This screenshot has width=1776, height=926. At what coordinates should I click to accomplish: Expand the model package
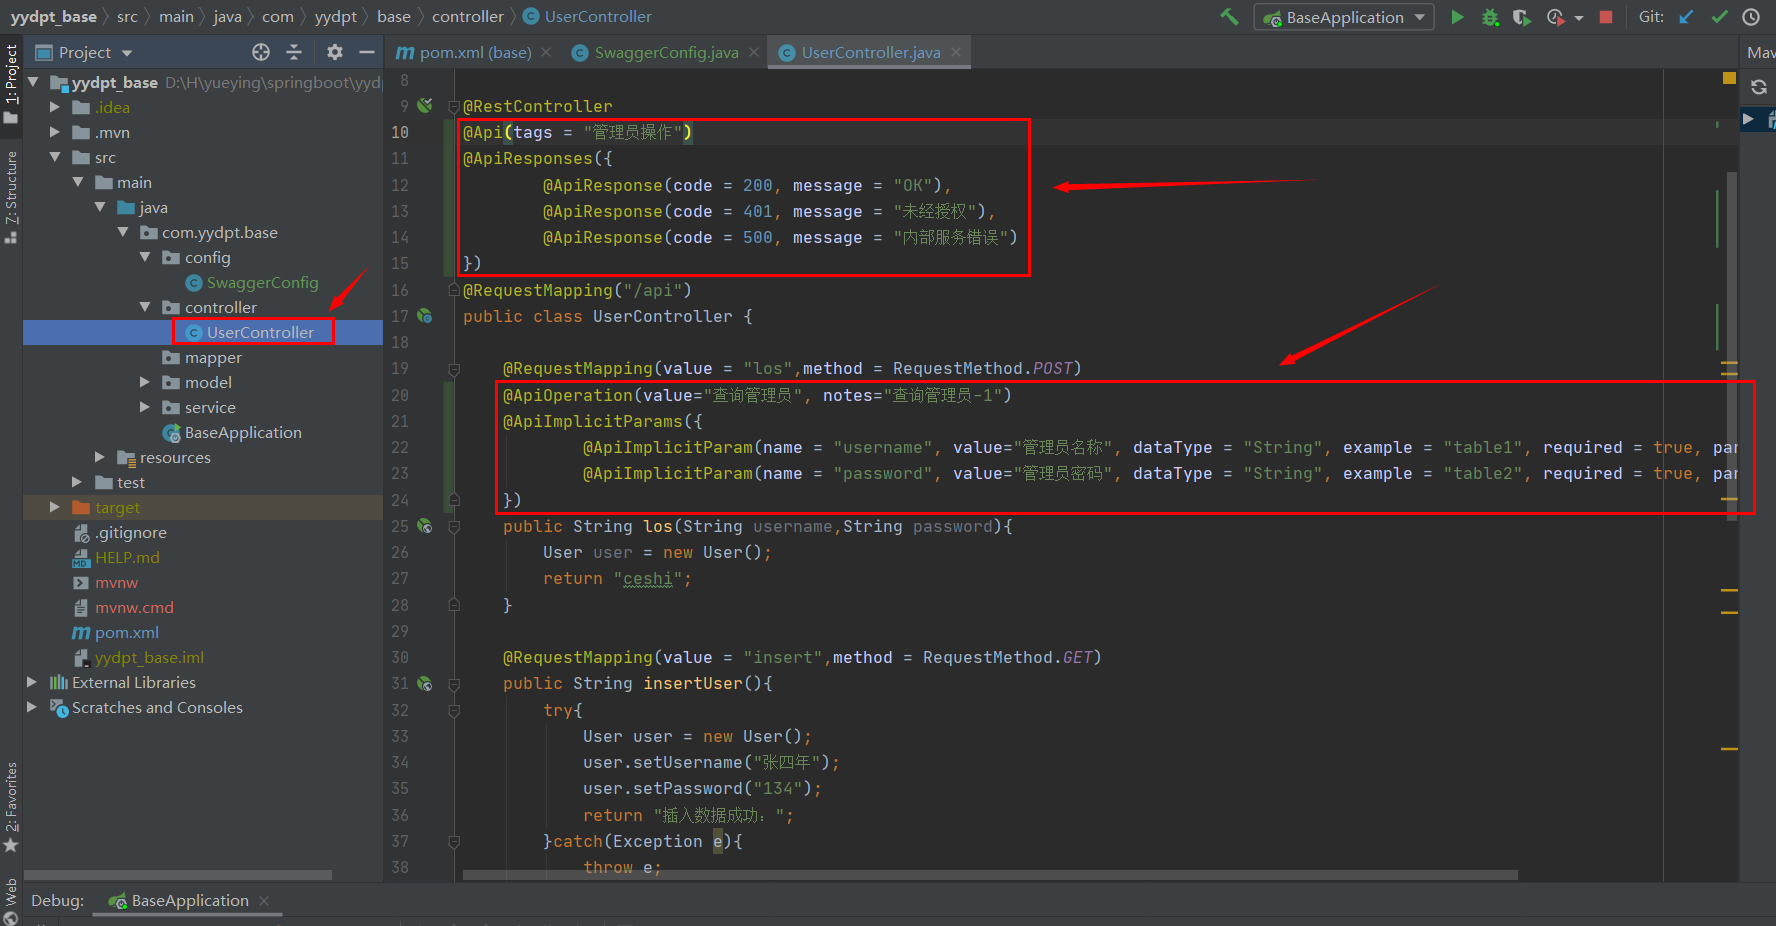145,382
